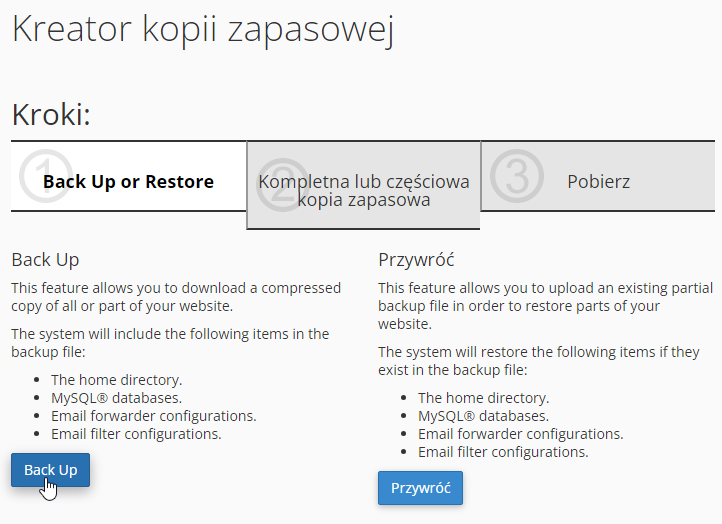Click the step 3 circled number icon

pyautogui.click(x=518, y=176)
